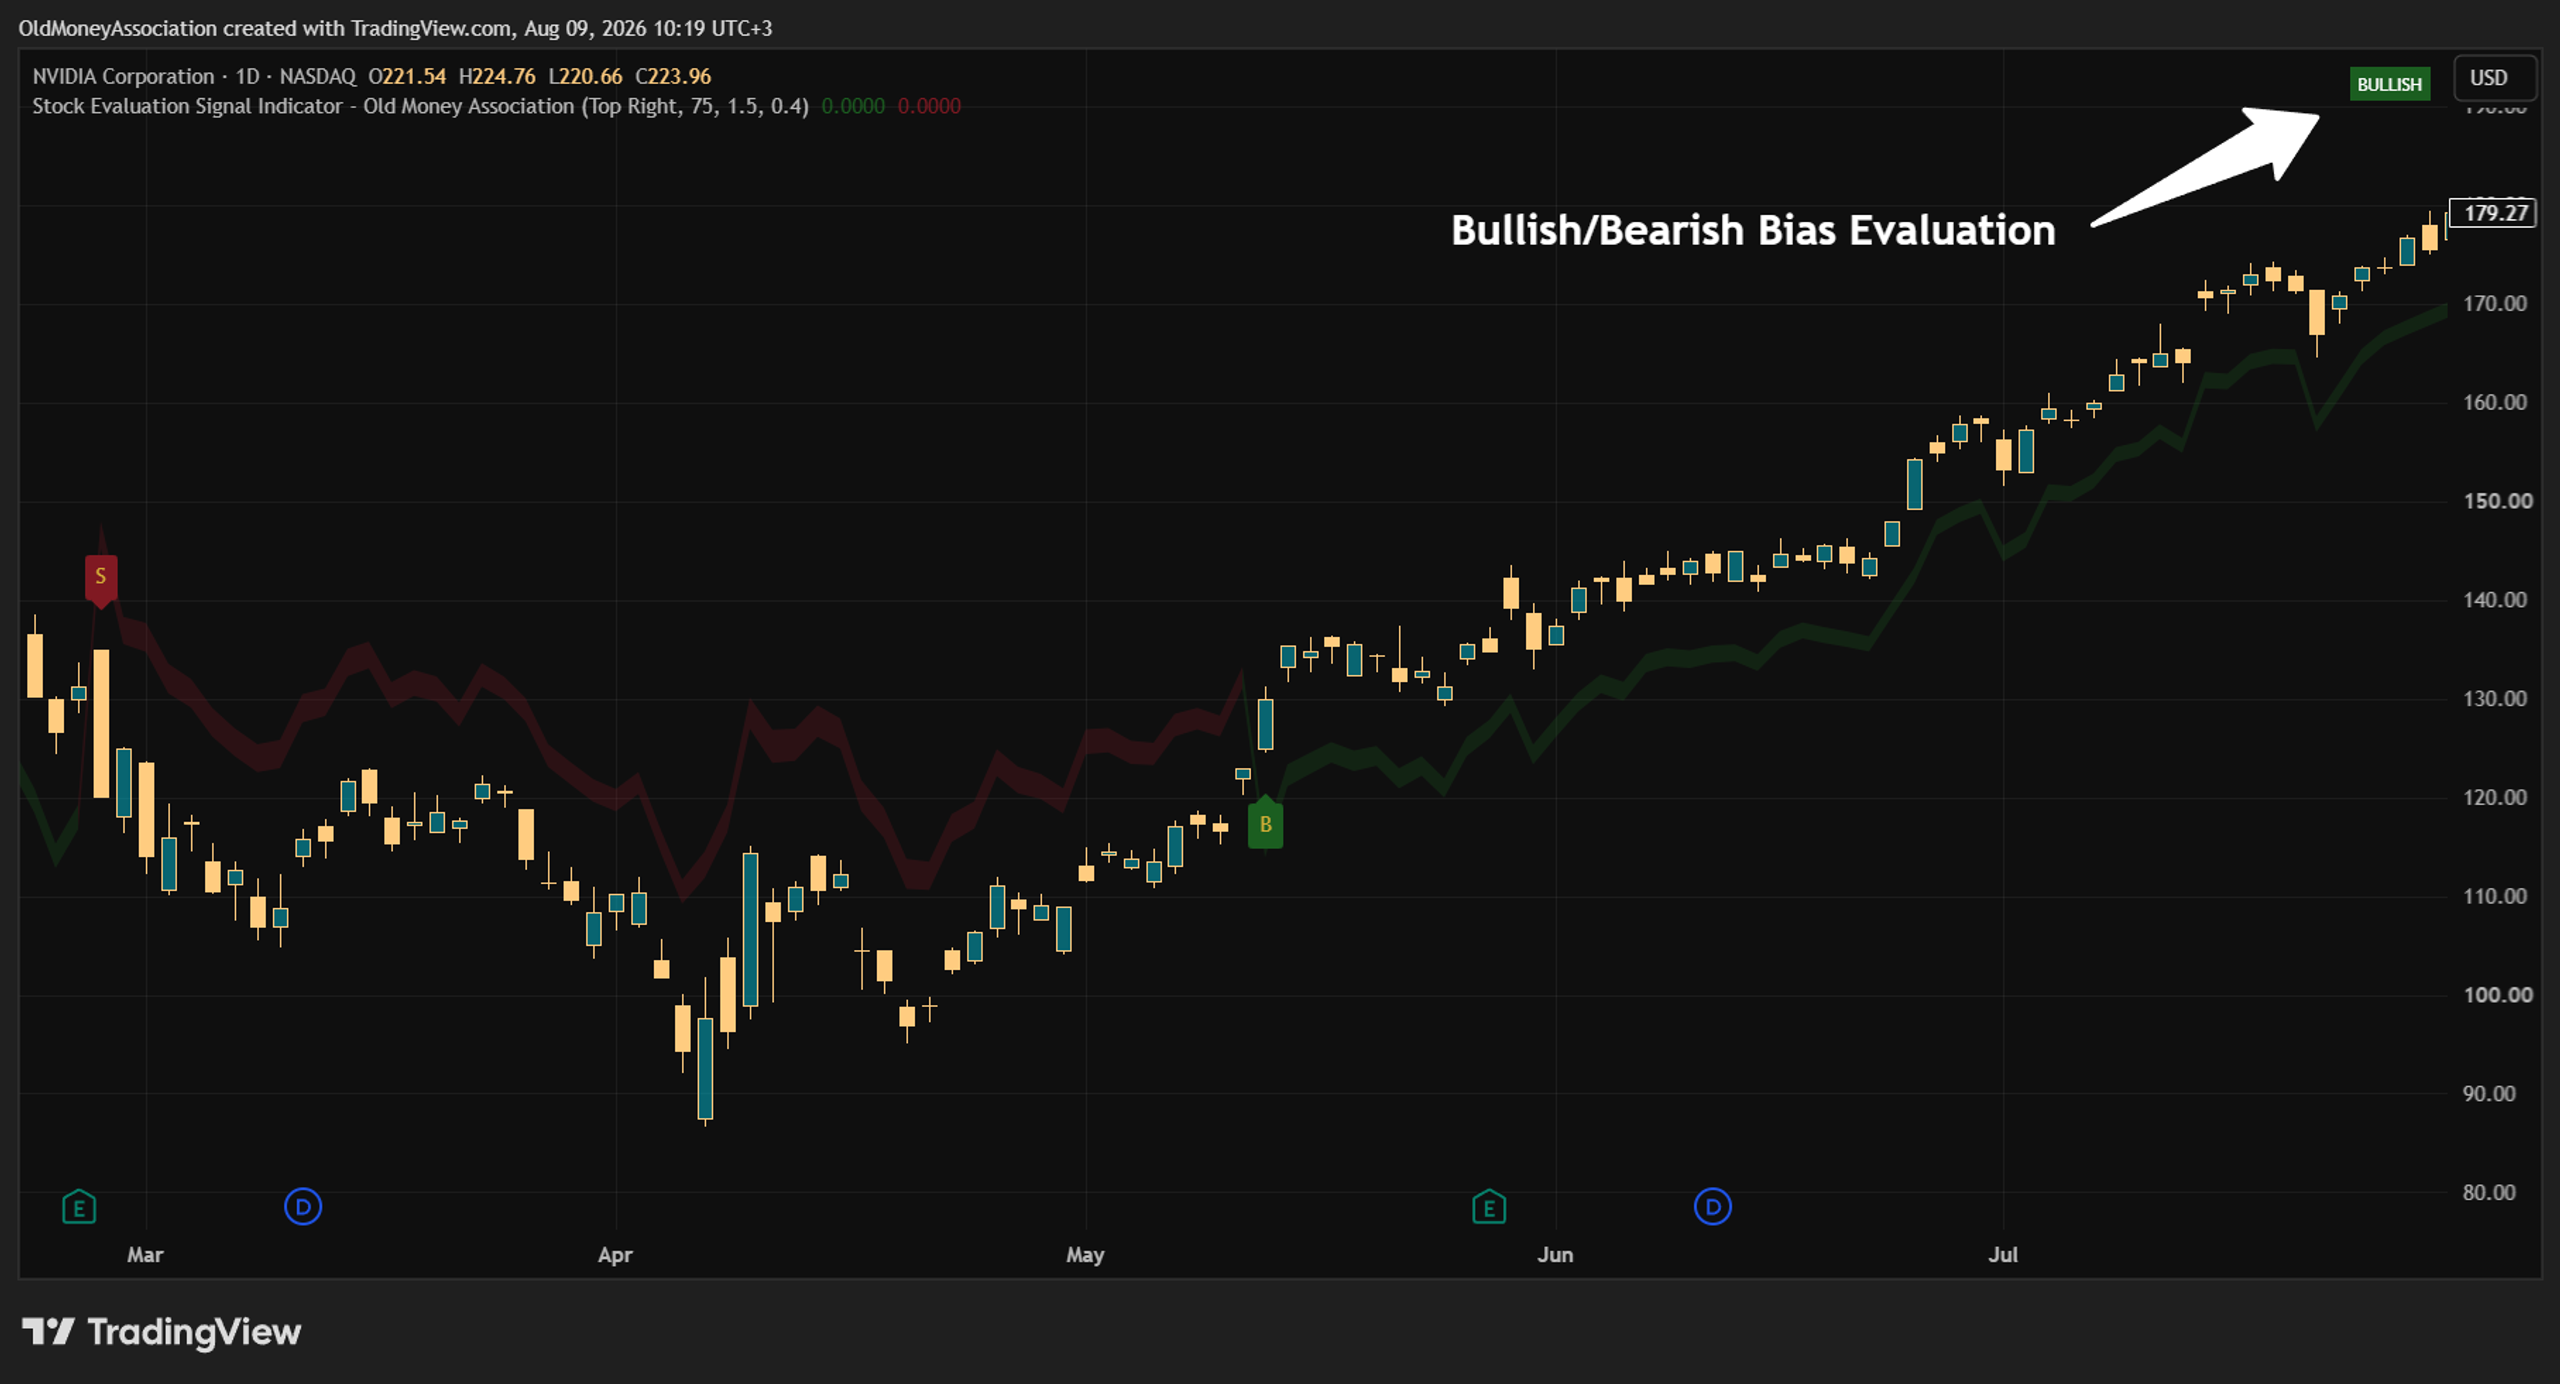
Task: Click the 160.00 price axis label
Action: pyautogui.click(x=2495, y=402)
